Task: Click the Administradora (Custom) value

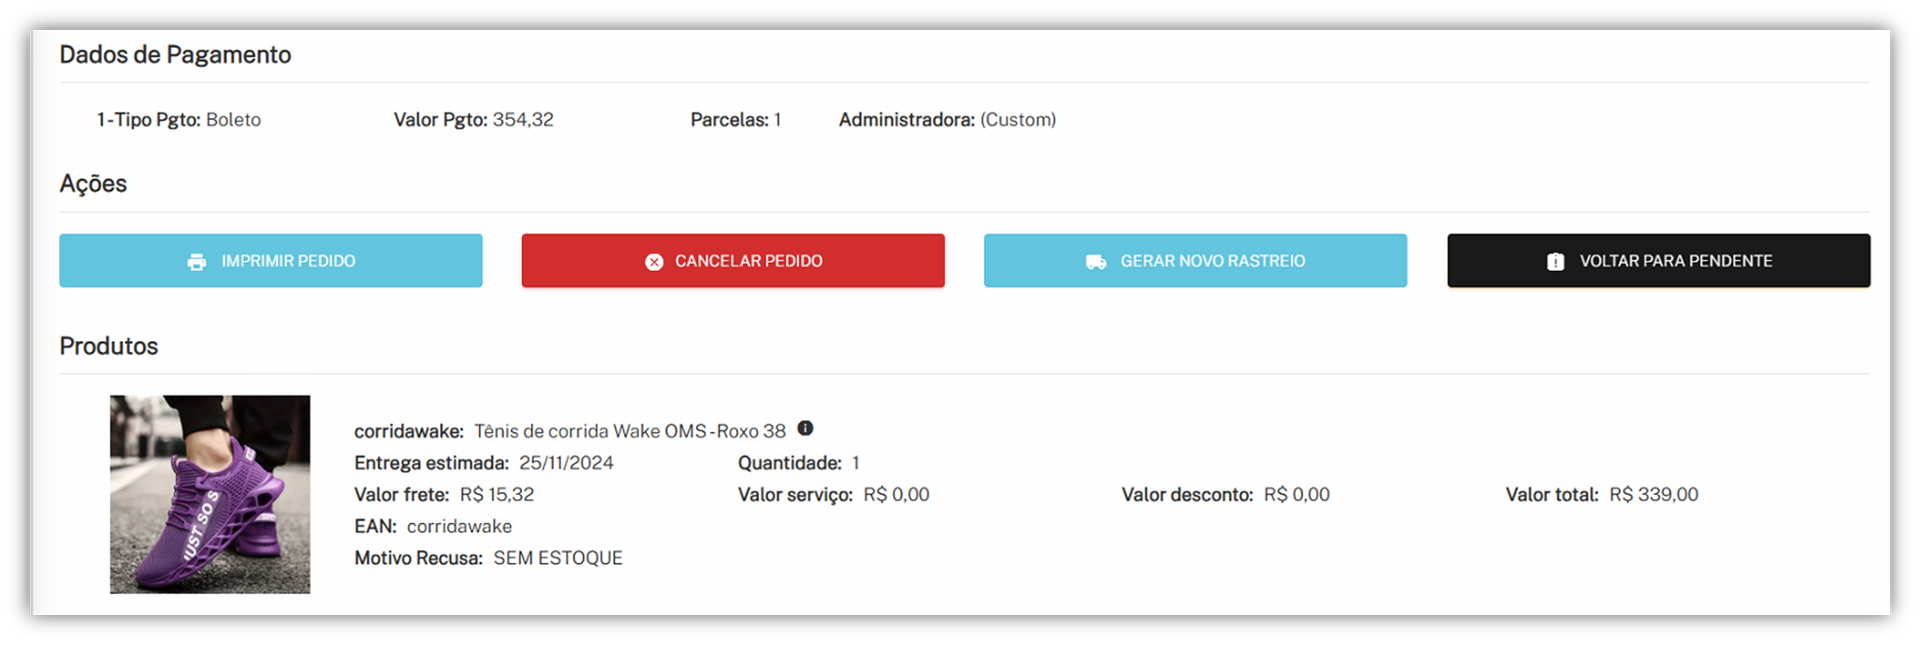Action: [x=1018, y=120]
